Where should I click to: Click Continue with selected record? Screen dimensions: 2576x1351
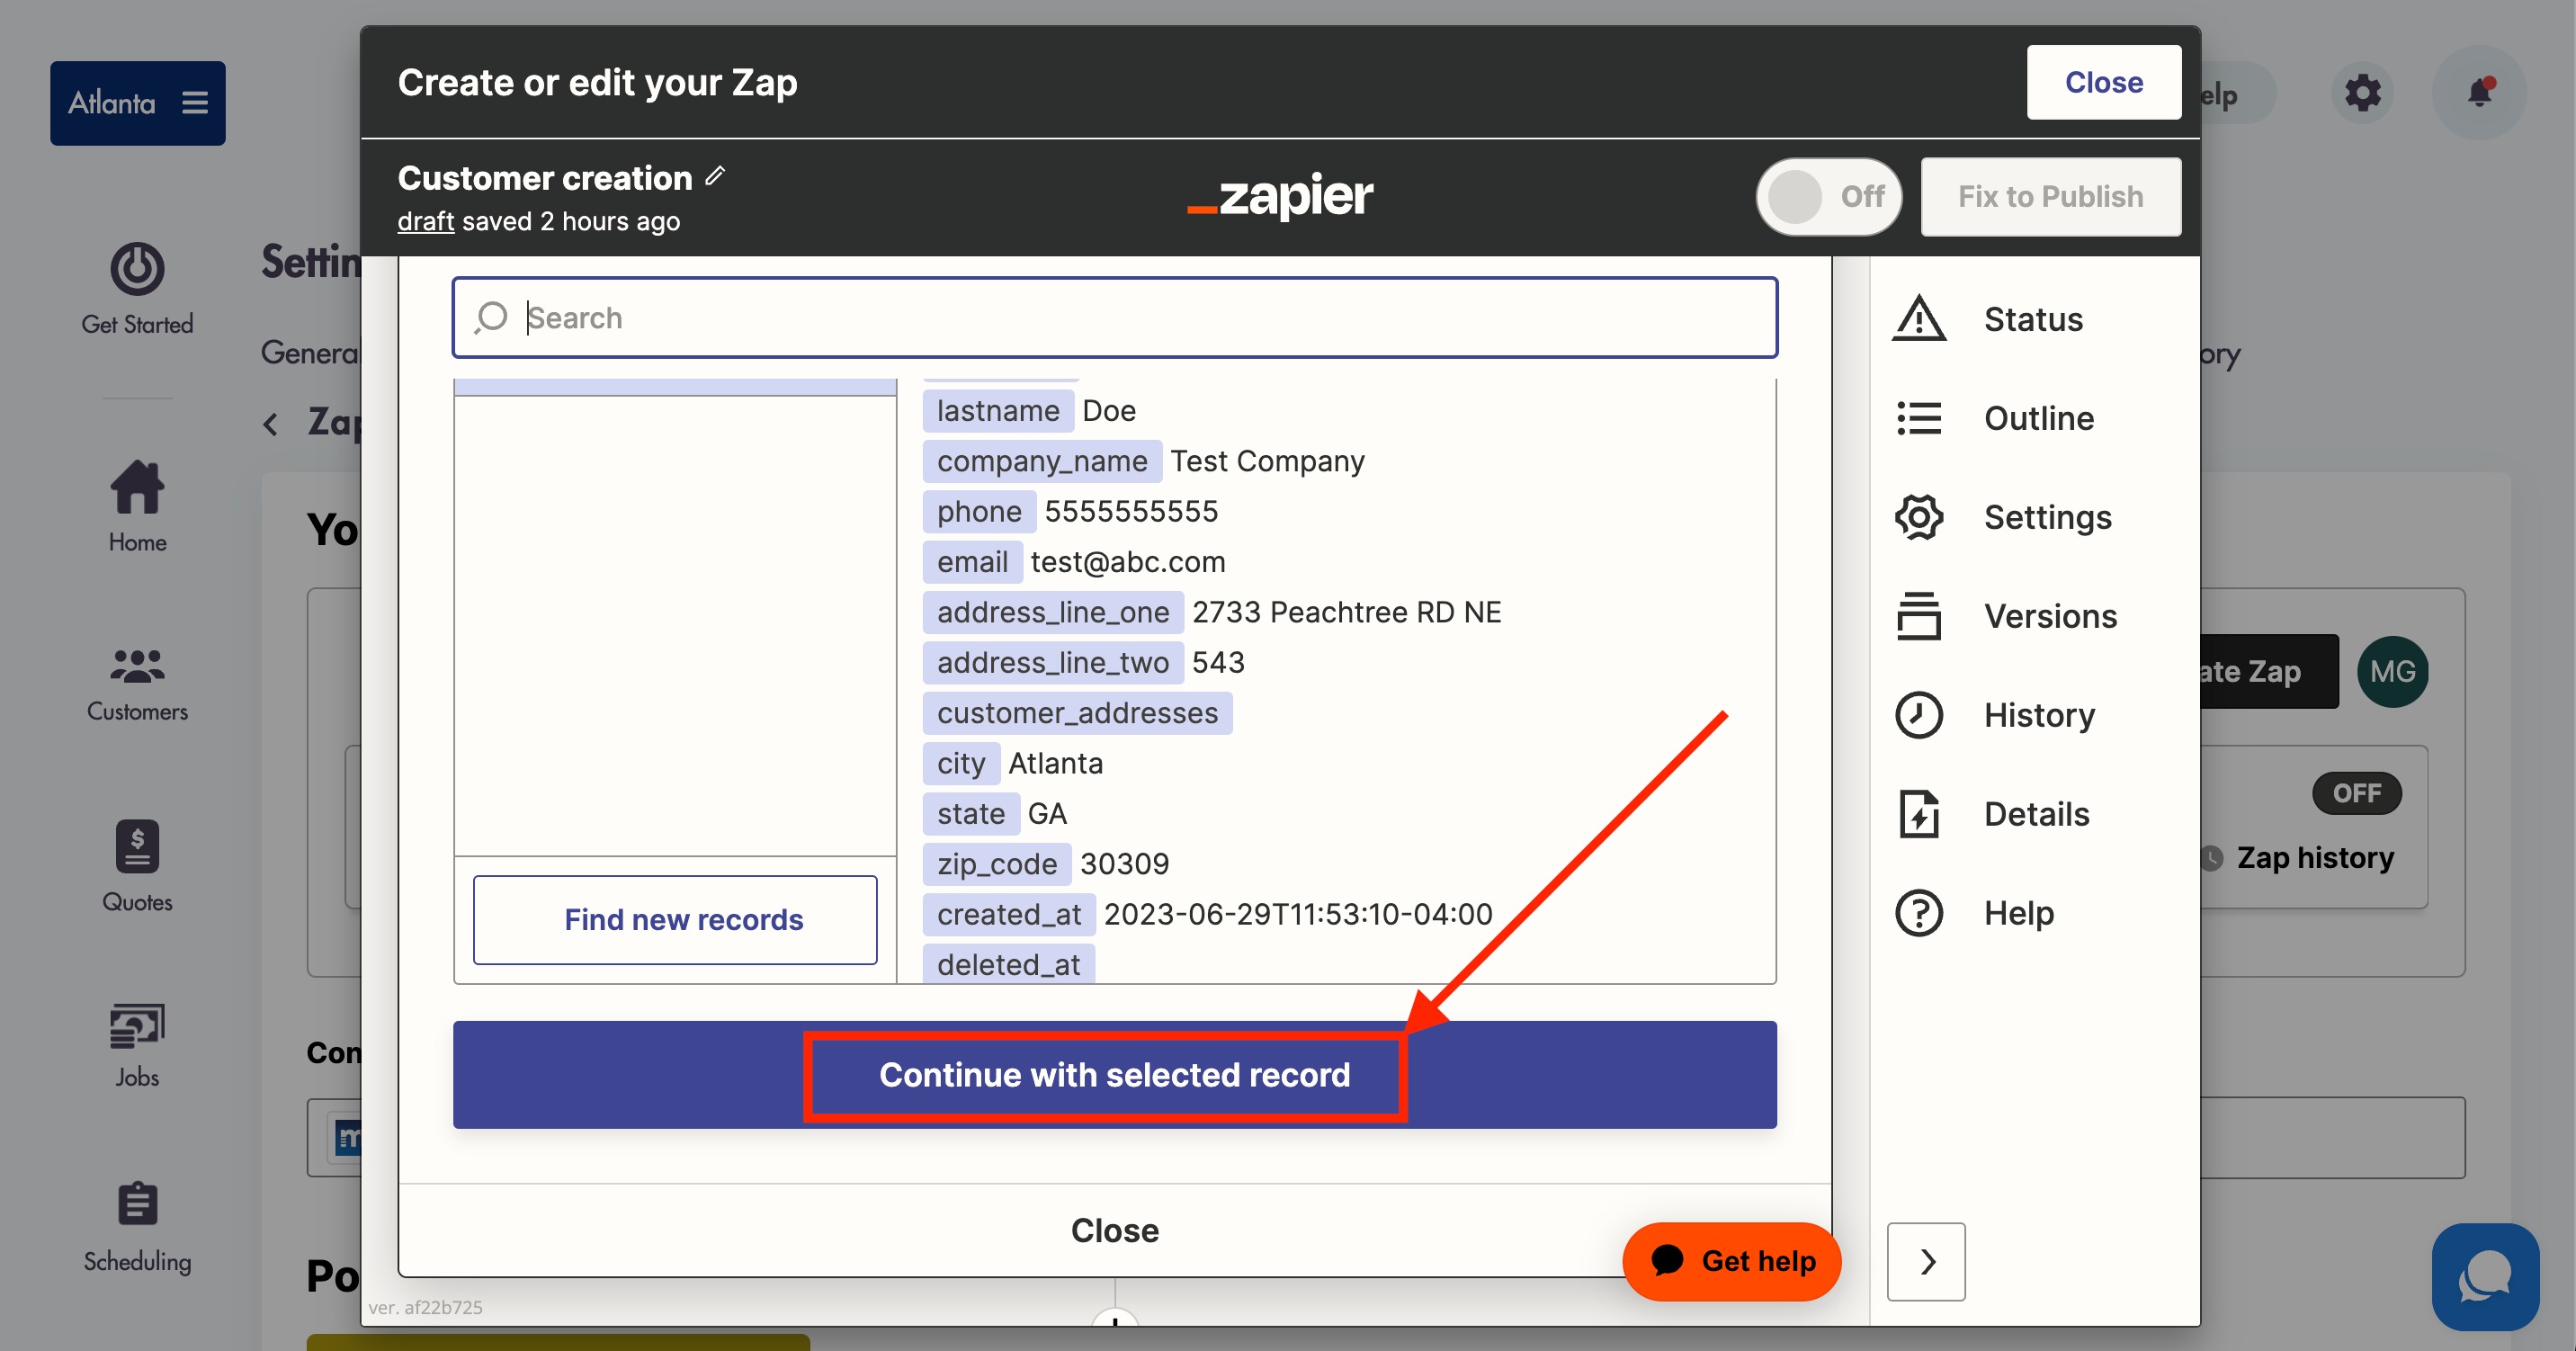(1114, 1074)
